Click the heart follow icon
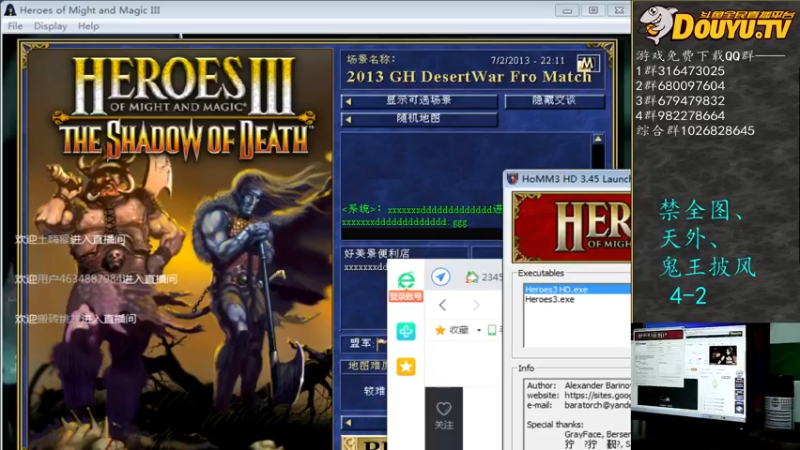Screen dimensions: 800x450 444,409
